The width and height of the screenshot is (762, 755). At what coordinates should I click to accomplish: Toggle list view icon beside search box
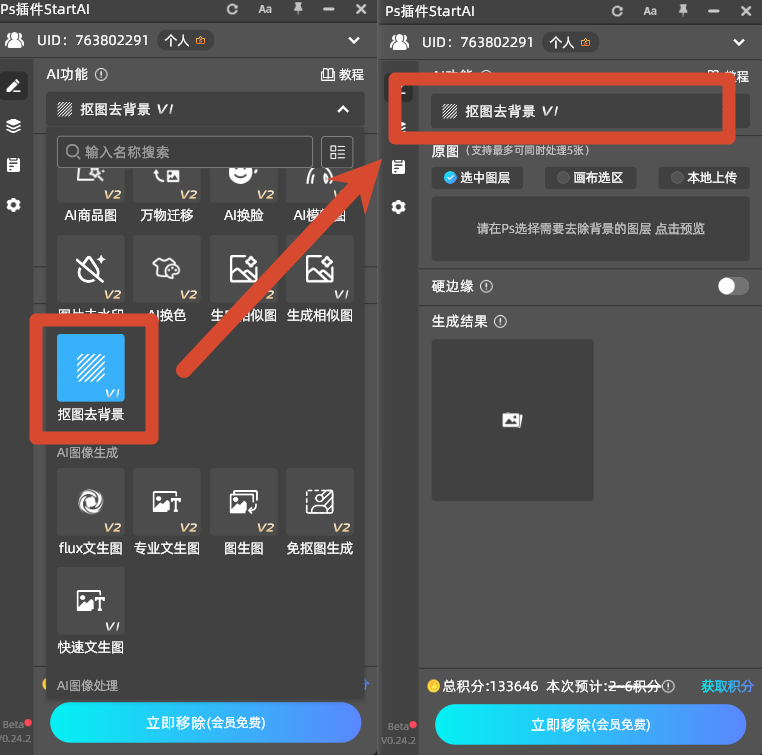click(337, 152)
